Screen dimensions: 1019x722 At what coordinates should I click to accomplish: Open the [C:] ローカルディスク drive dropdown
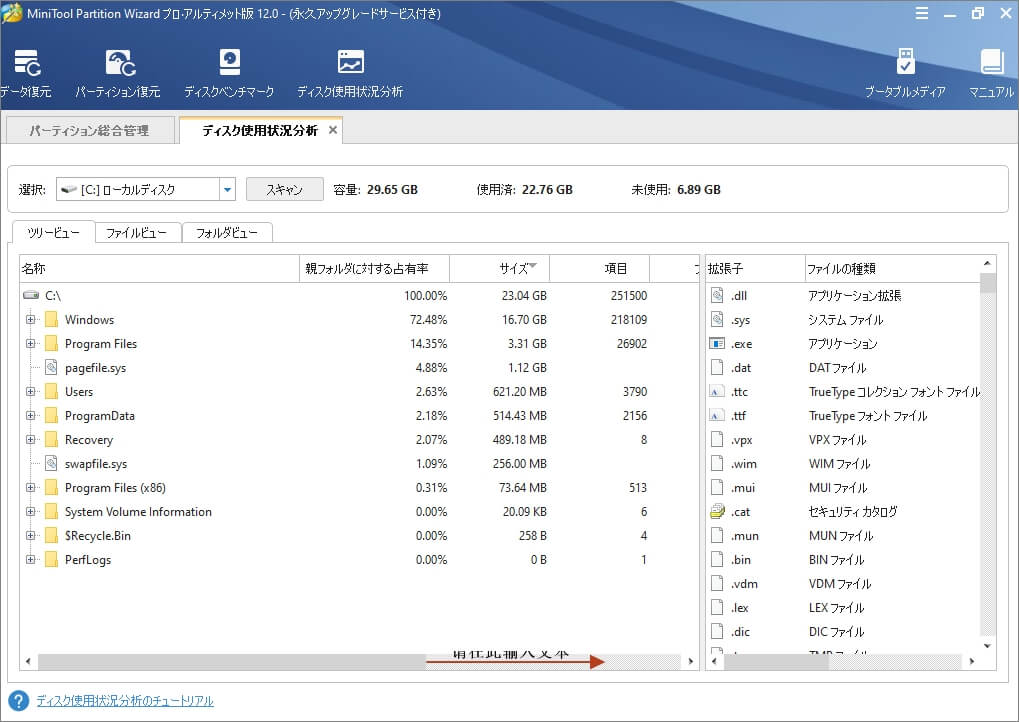(227, 190)
